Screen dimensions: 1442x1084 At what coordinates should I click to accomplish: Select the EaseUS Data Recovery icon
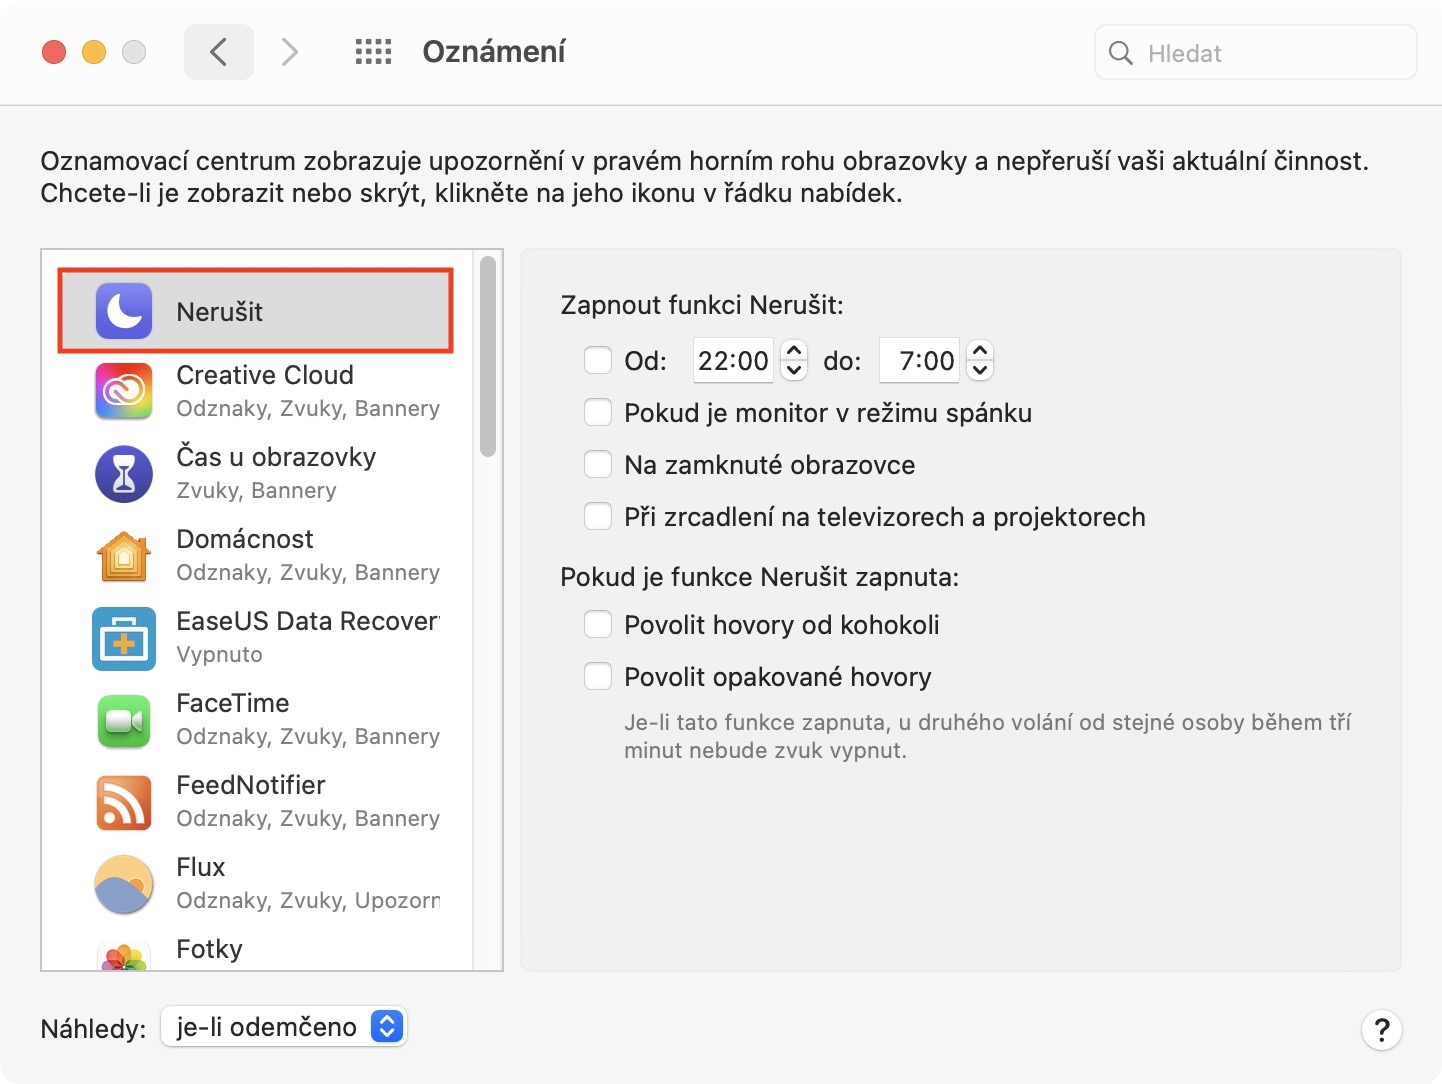[124, 638]
